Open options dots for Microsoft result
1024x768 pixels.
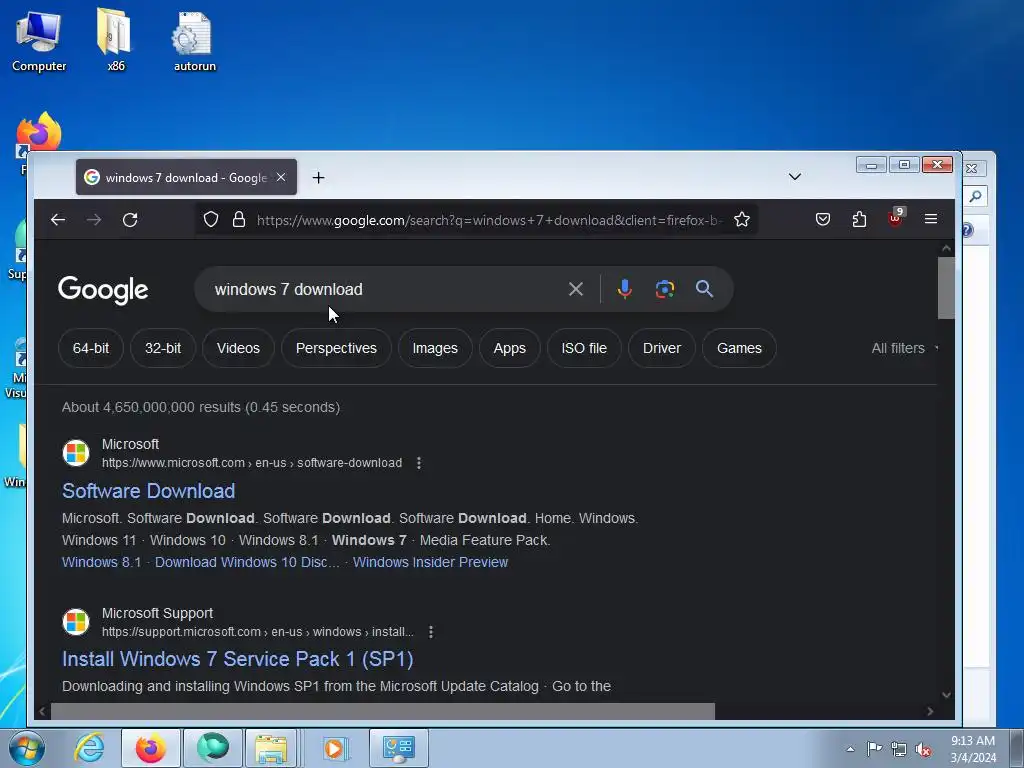[419, 463]
